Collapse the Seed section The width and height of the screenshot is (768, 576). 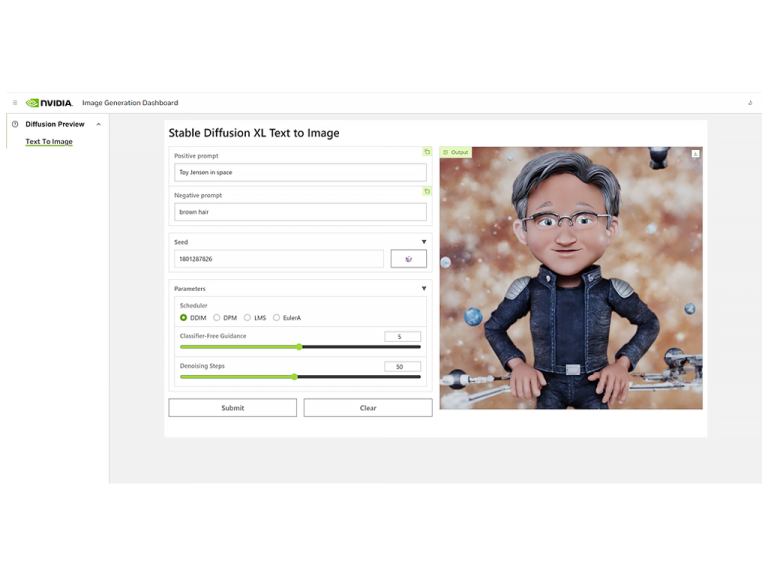(x=424, y=242)
